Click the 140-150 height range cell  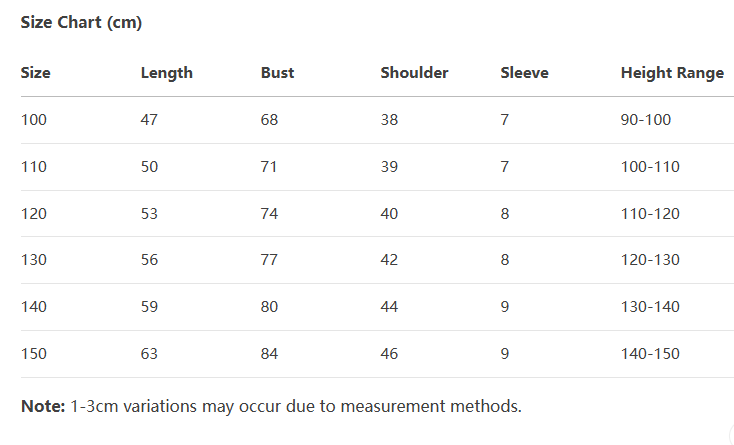click(x=650, y=353)
